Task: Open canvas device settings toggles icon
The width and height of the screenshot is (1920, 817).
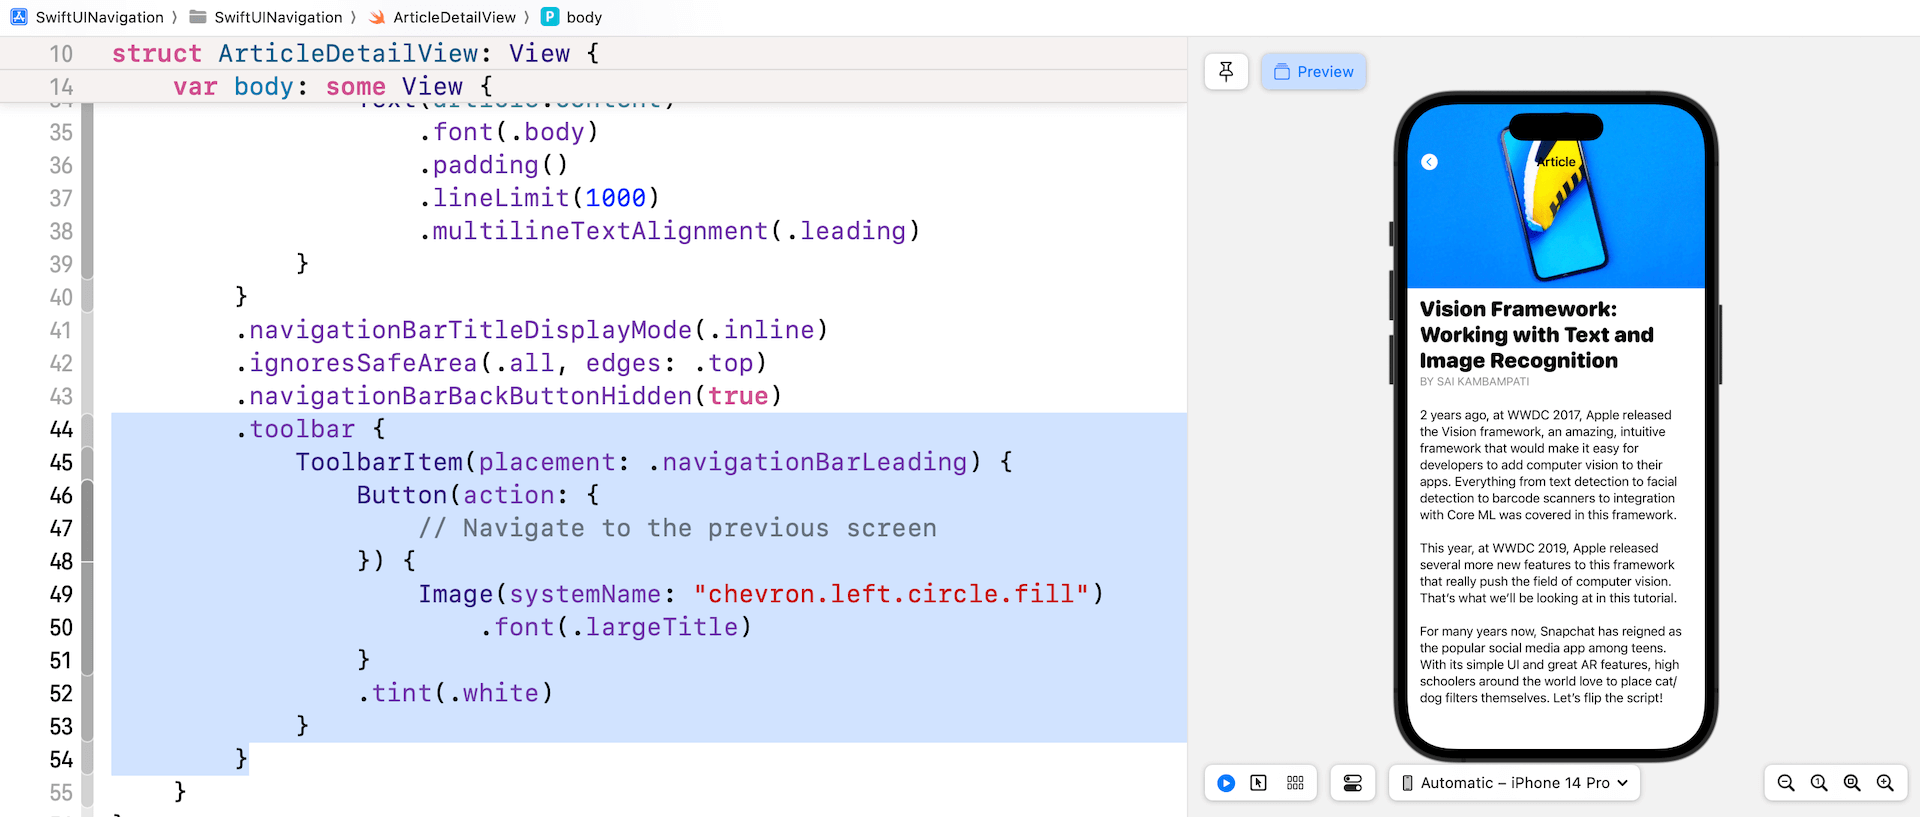Action: click(x=1352, y=783)
